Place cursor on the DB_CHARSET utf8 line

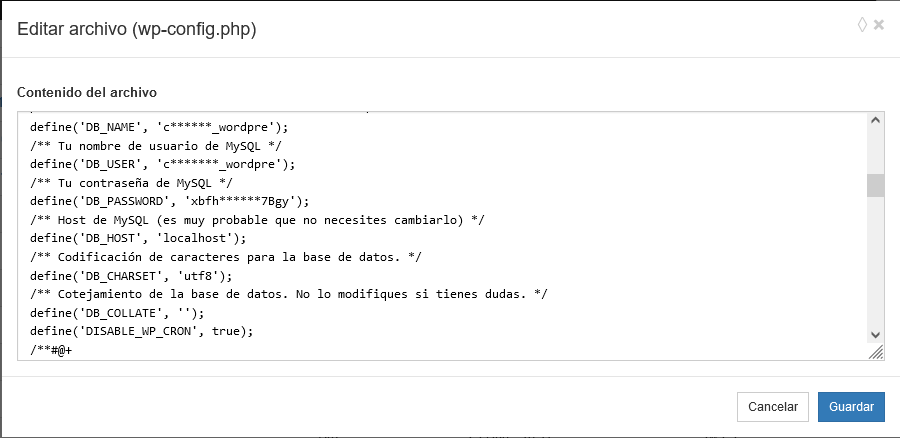tap(131, 273)
